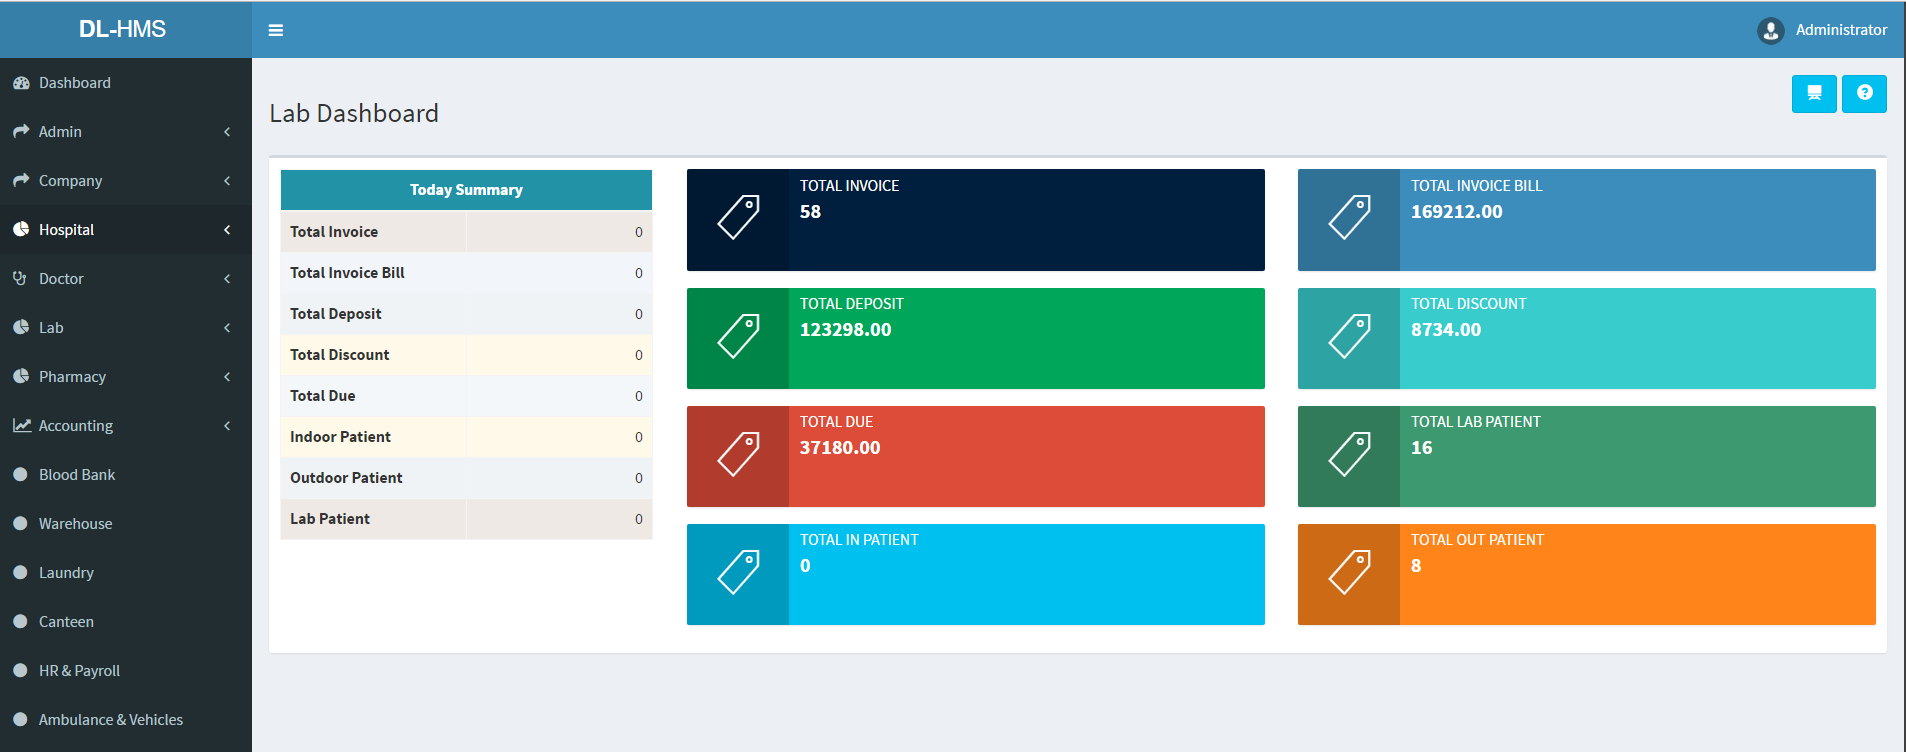
Task: Click the Today Summary table header
Action: [466, 190]
